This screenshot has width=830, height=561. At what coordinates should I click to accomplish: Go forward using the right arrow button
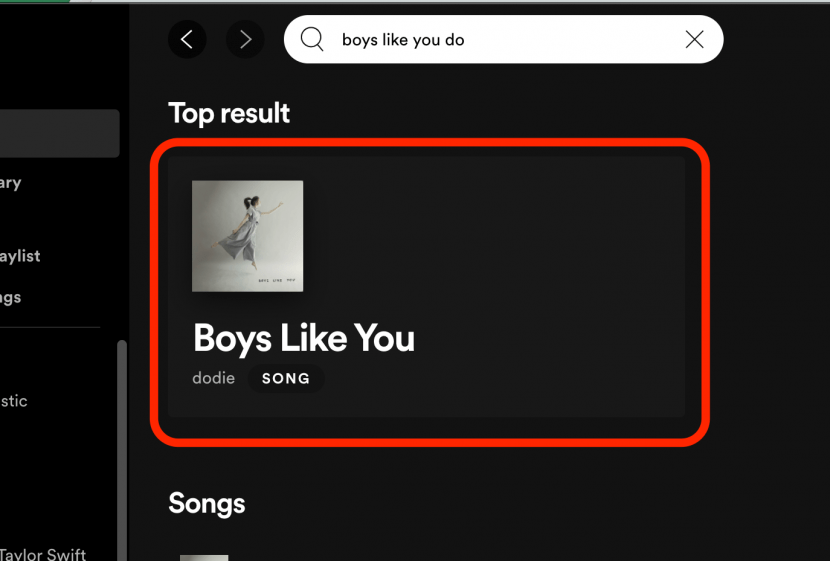(x=245, y=40)
